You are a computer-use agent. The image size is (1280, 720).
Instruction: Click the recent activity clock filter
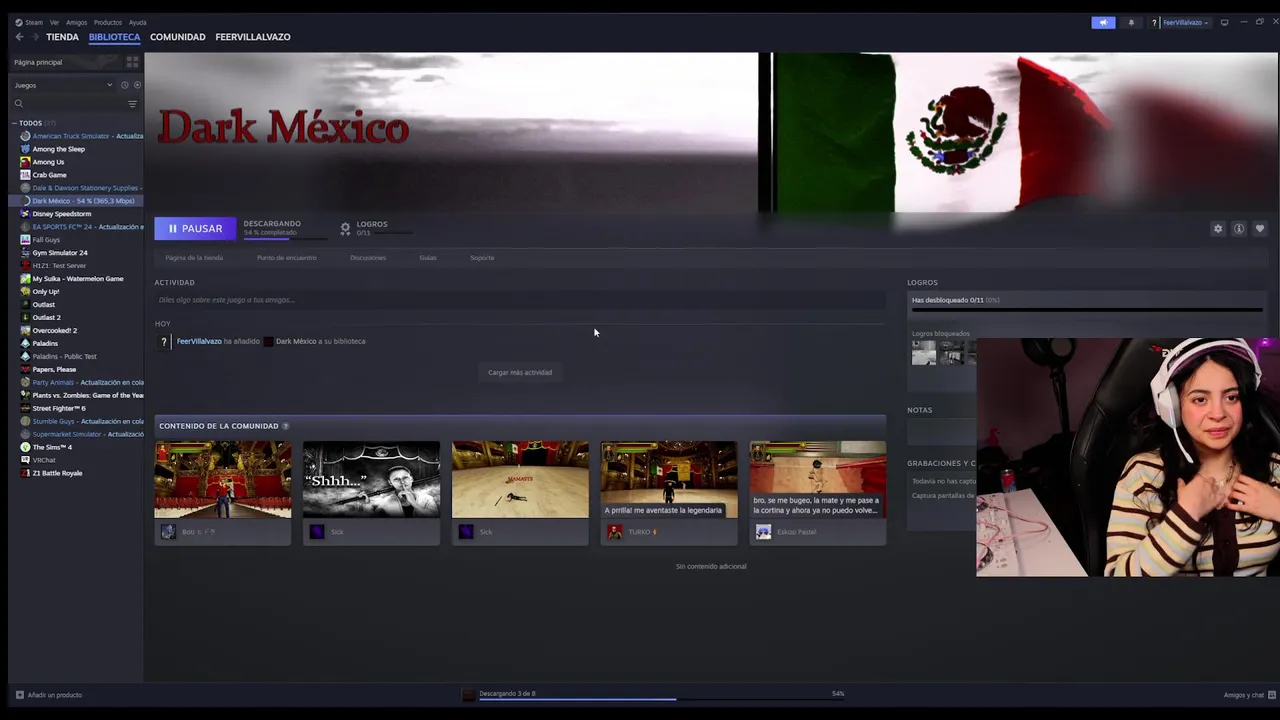coord(124,85)
